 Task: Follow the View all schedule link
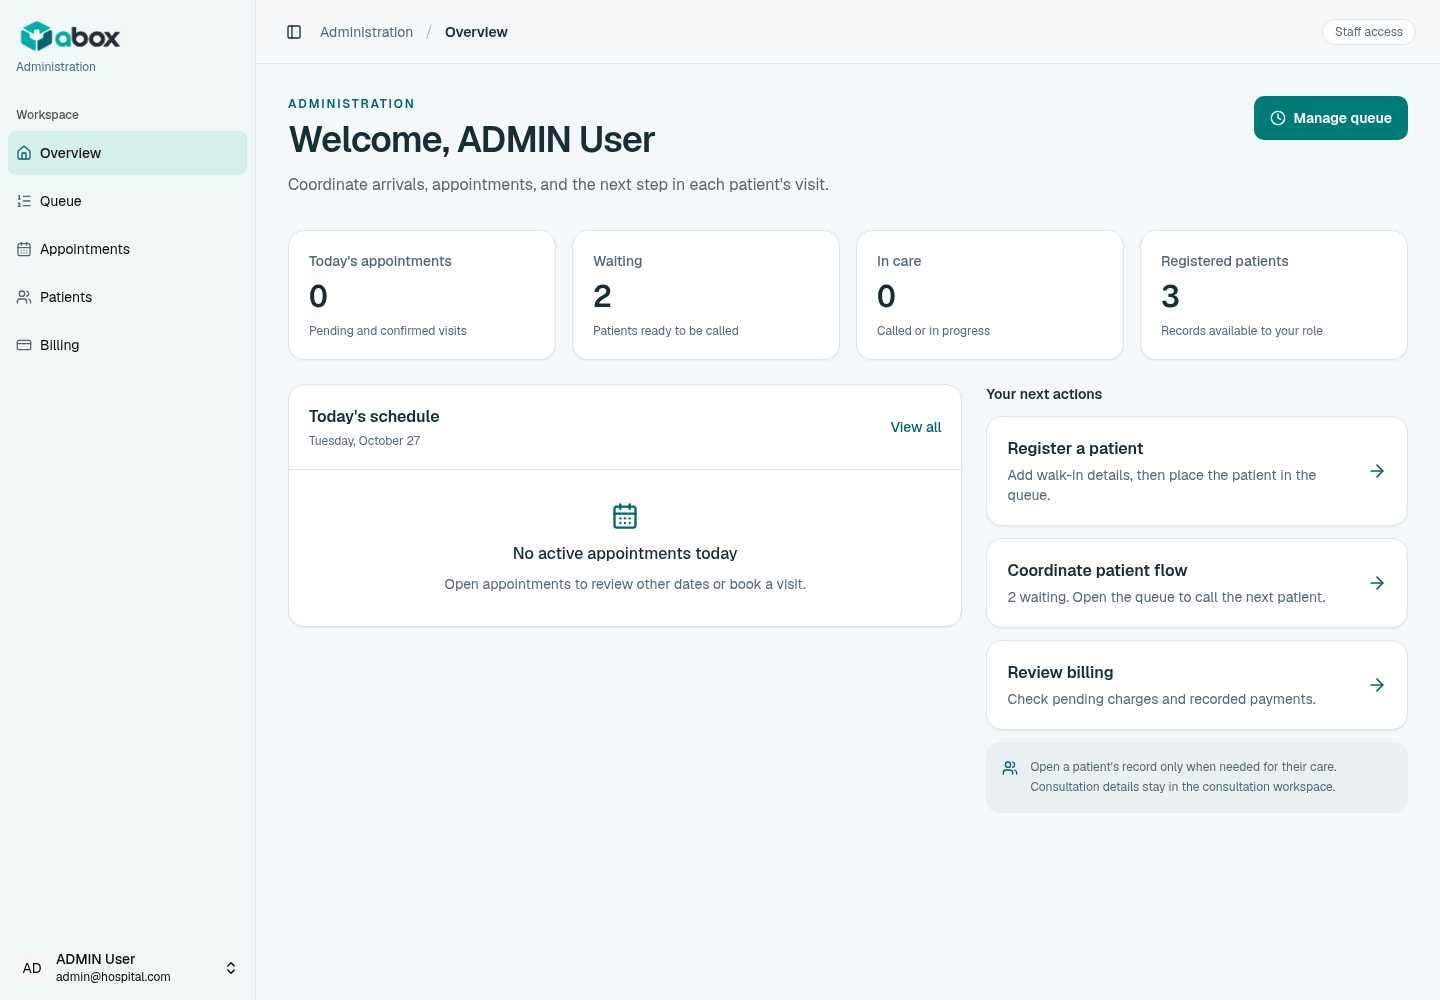[916, 427]
